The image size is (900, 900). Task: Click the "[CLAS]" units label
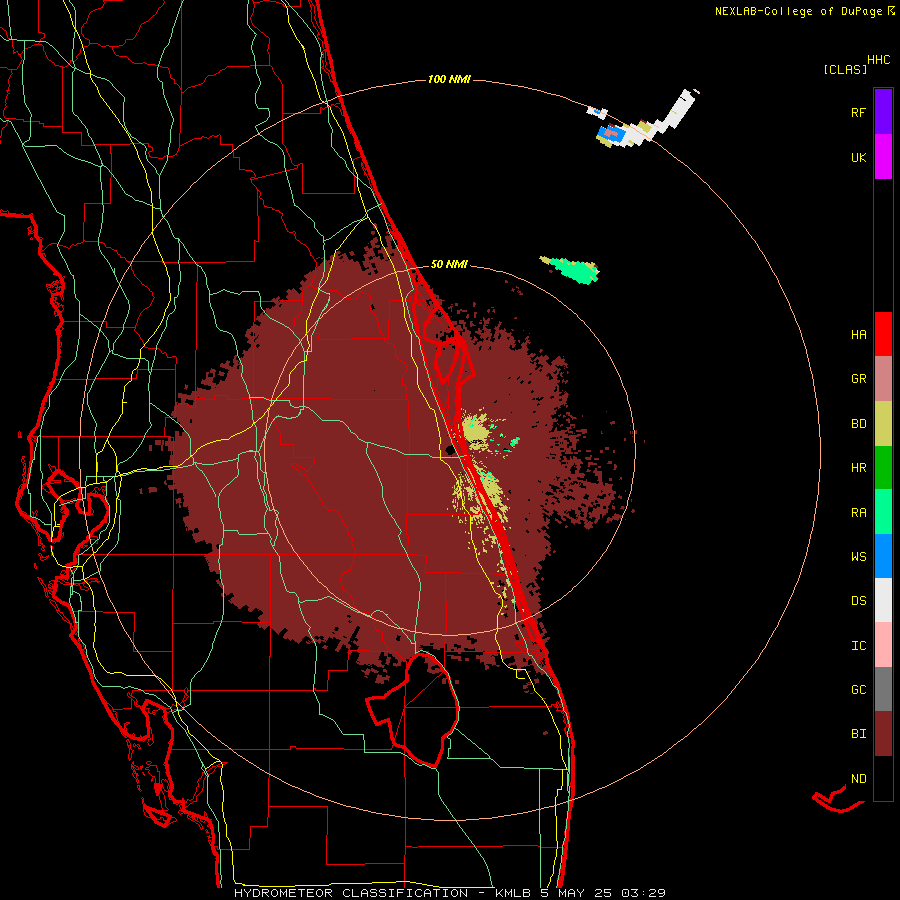[x=845, y=69]
